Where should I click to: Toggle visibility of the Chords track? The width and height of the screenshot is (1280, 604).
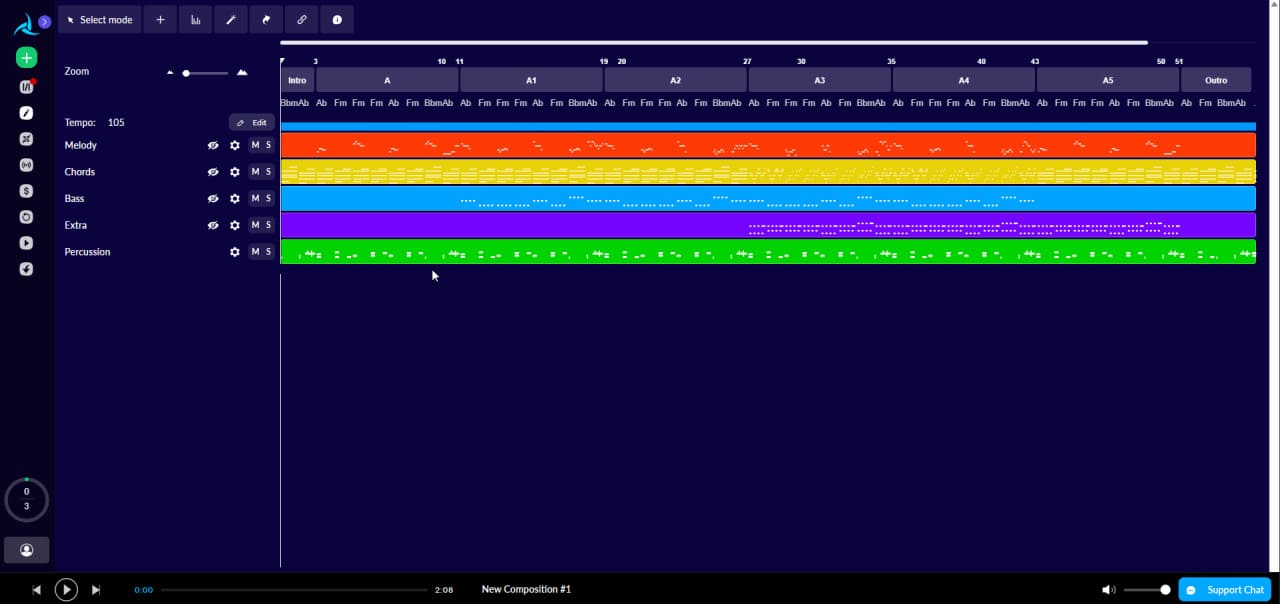pyautogui.click(x=213, y=172)
